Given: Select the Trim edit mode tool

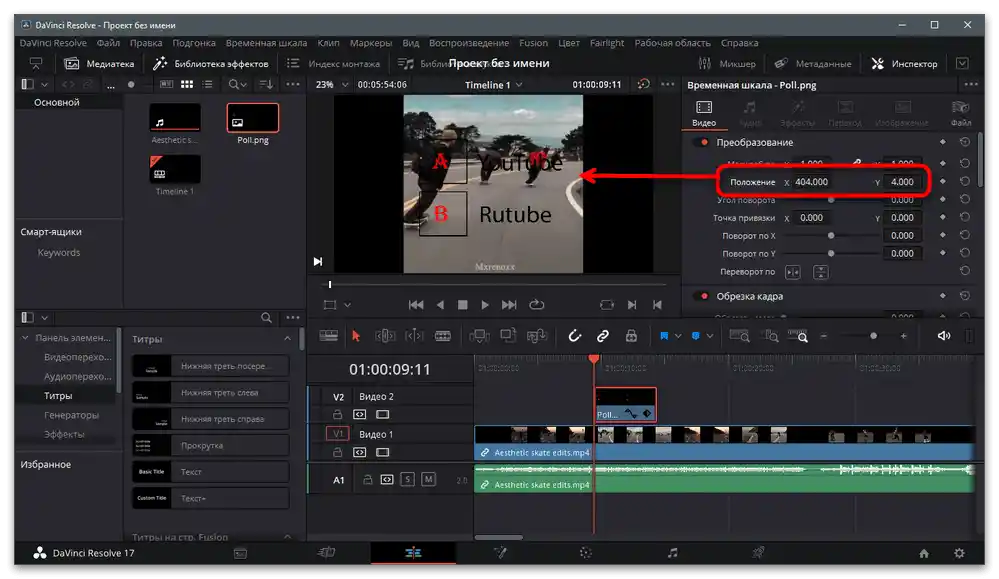Looking at the screenshot, I should (385, 336).
